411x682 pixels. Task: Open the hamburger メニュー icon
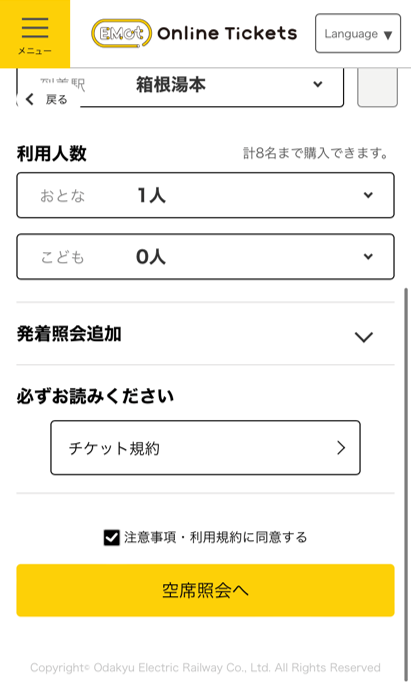(x=35, y=28)
